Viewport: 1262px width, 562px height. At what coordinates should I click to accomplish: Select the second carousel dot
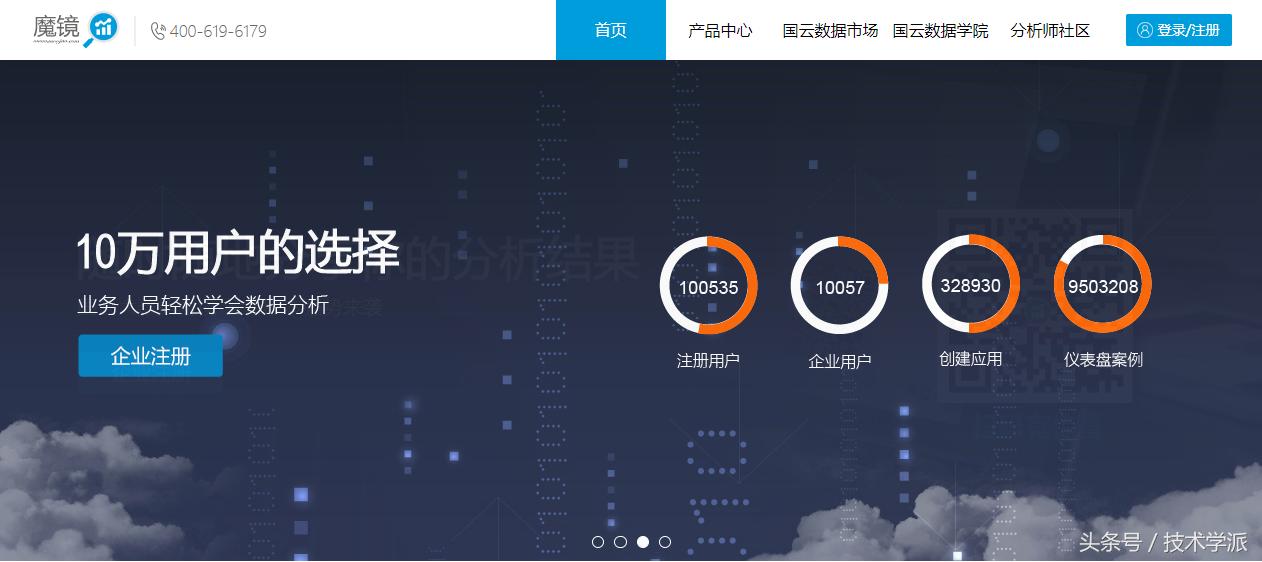620,542
